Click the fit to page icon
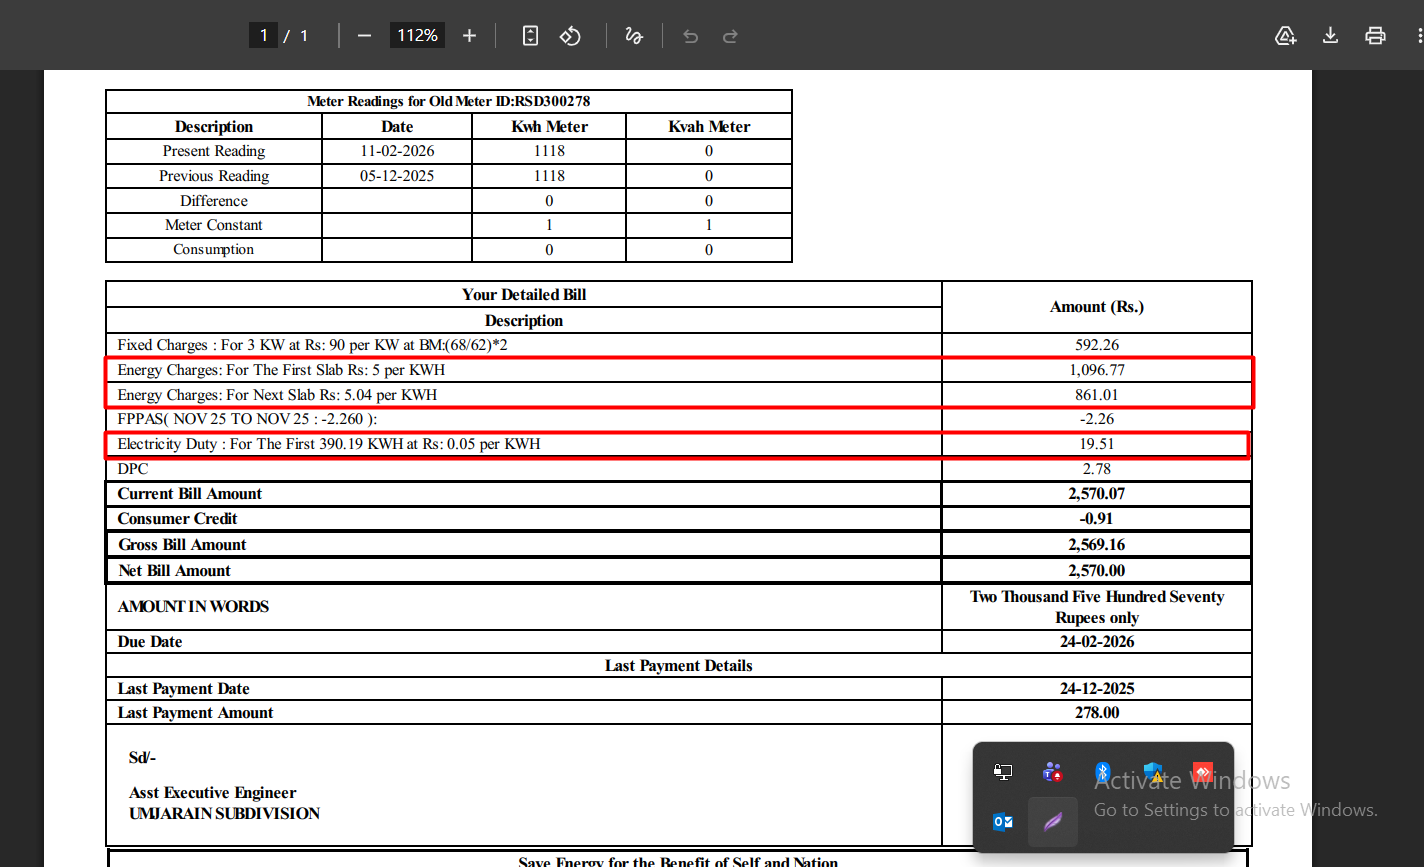 [530, 36]
